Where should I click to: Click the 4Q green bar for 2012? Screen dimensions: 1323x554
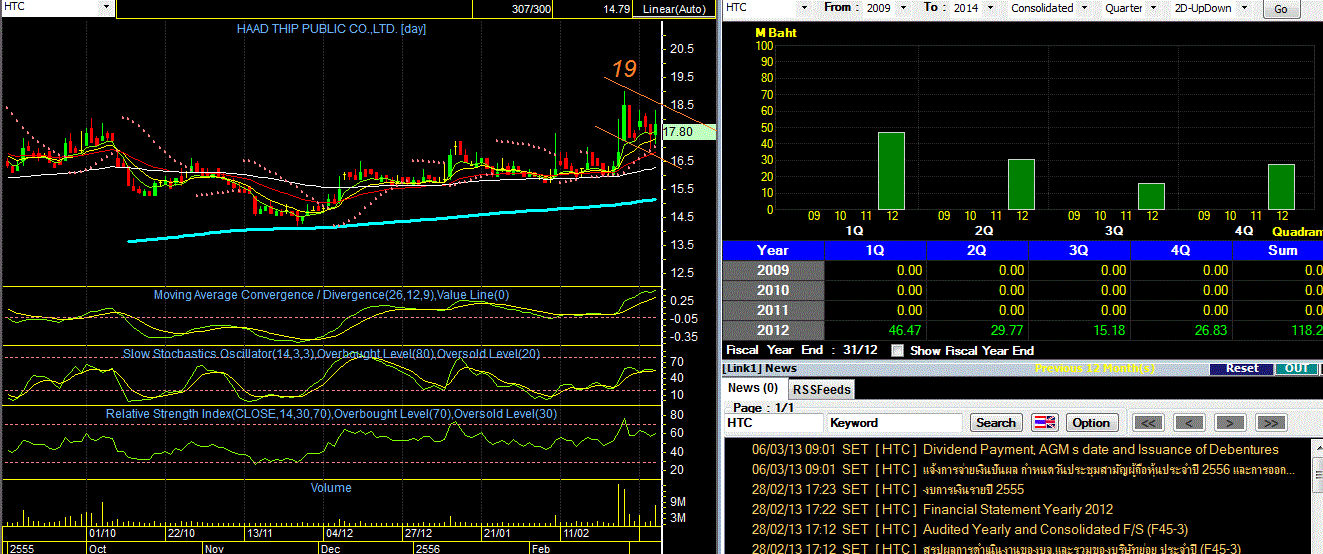(1281, 187)
